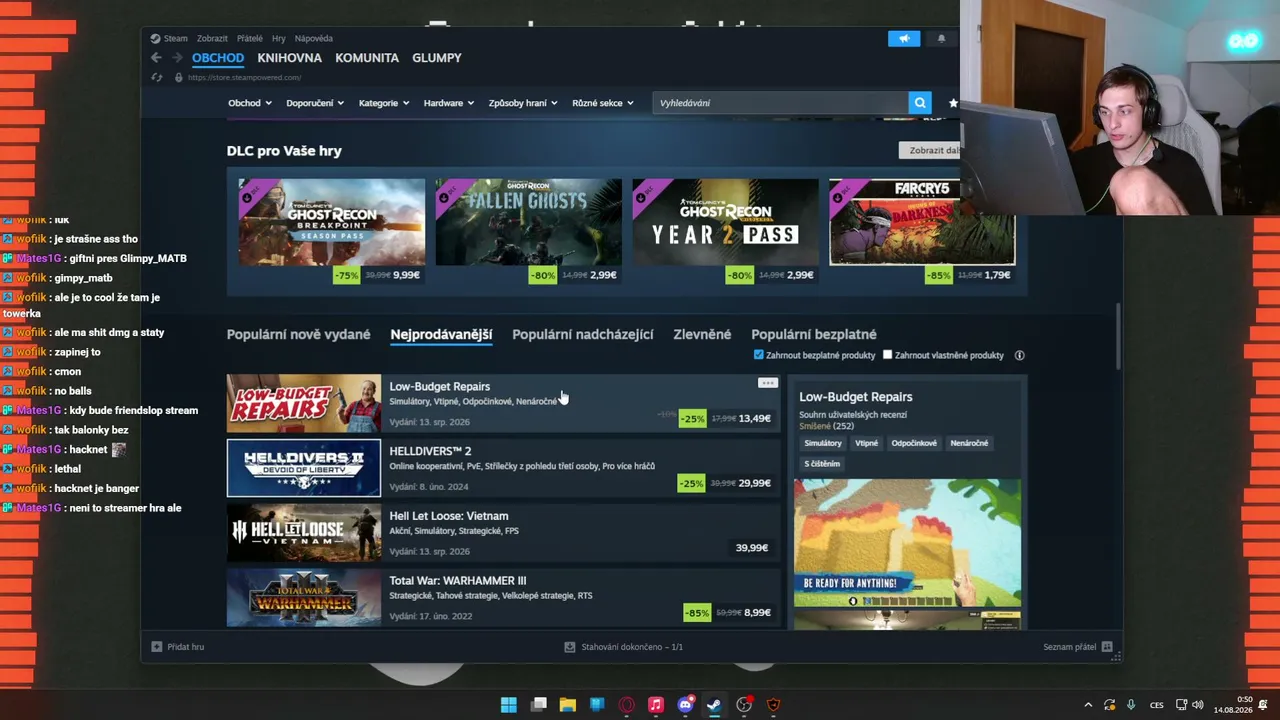Open the pink music app on taskbar
The width and height of the screenshot is (1280, 720).
pyautogui.click(x=656, y=705)
